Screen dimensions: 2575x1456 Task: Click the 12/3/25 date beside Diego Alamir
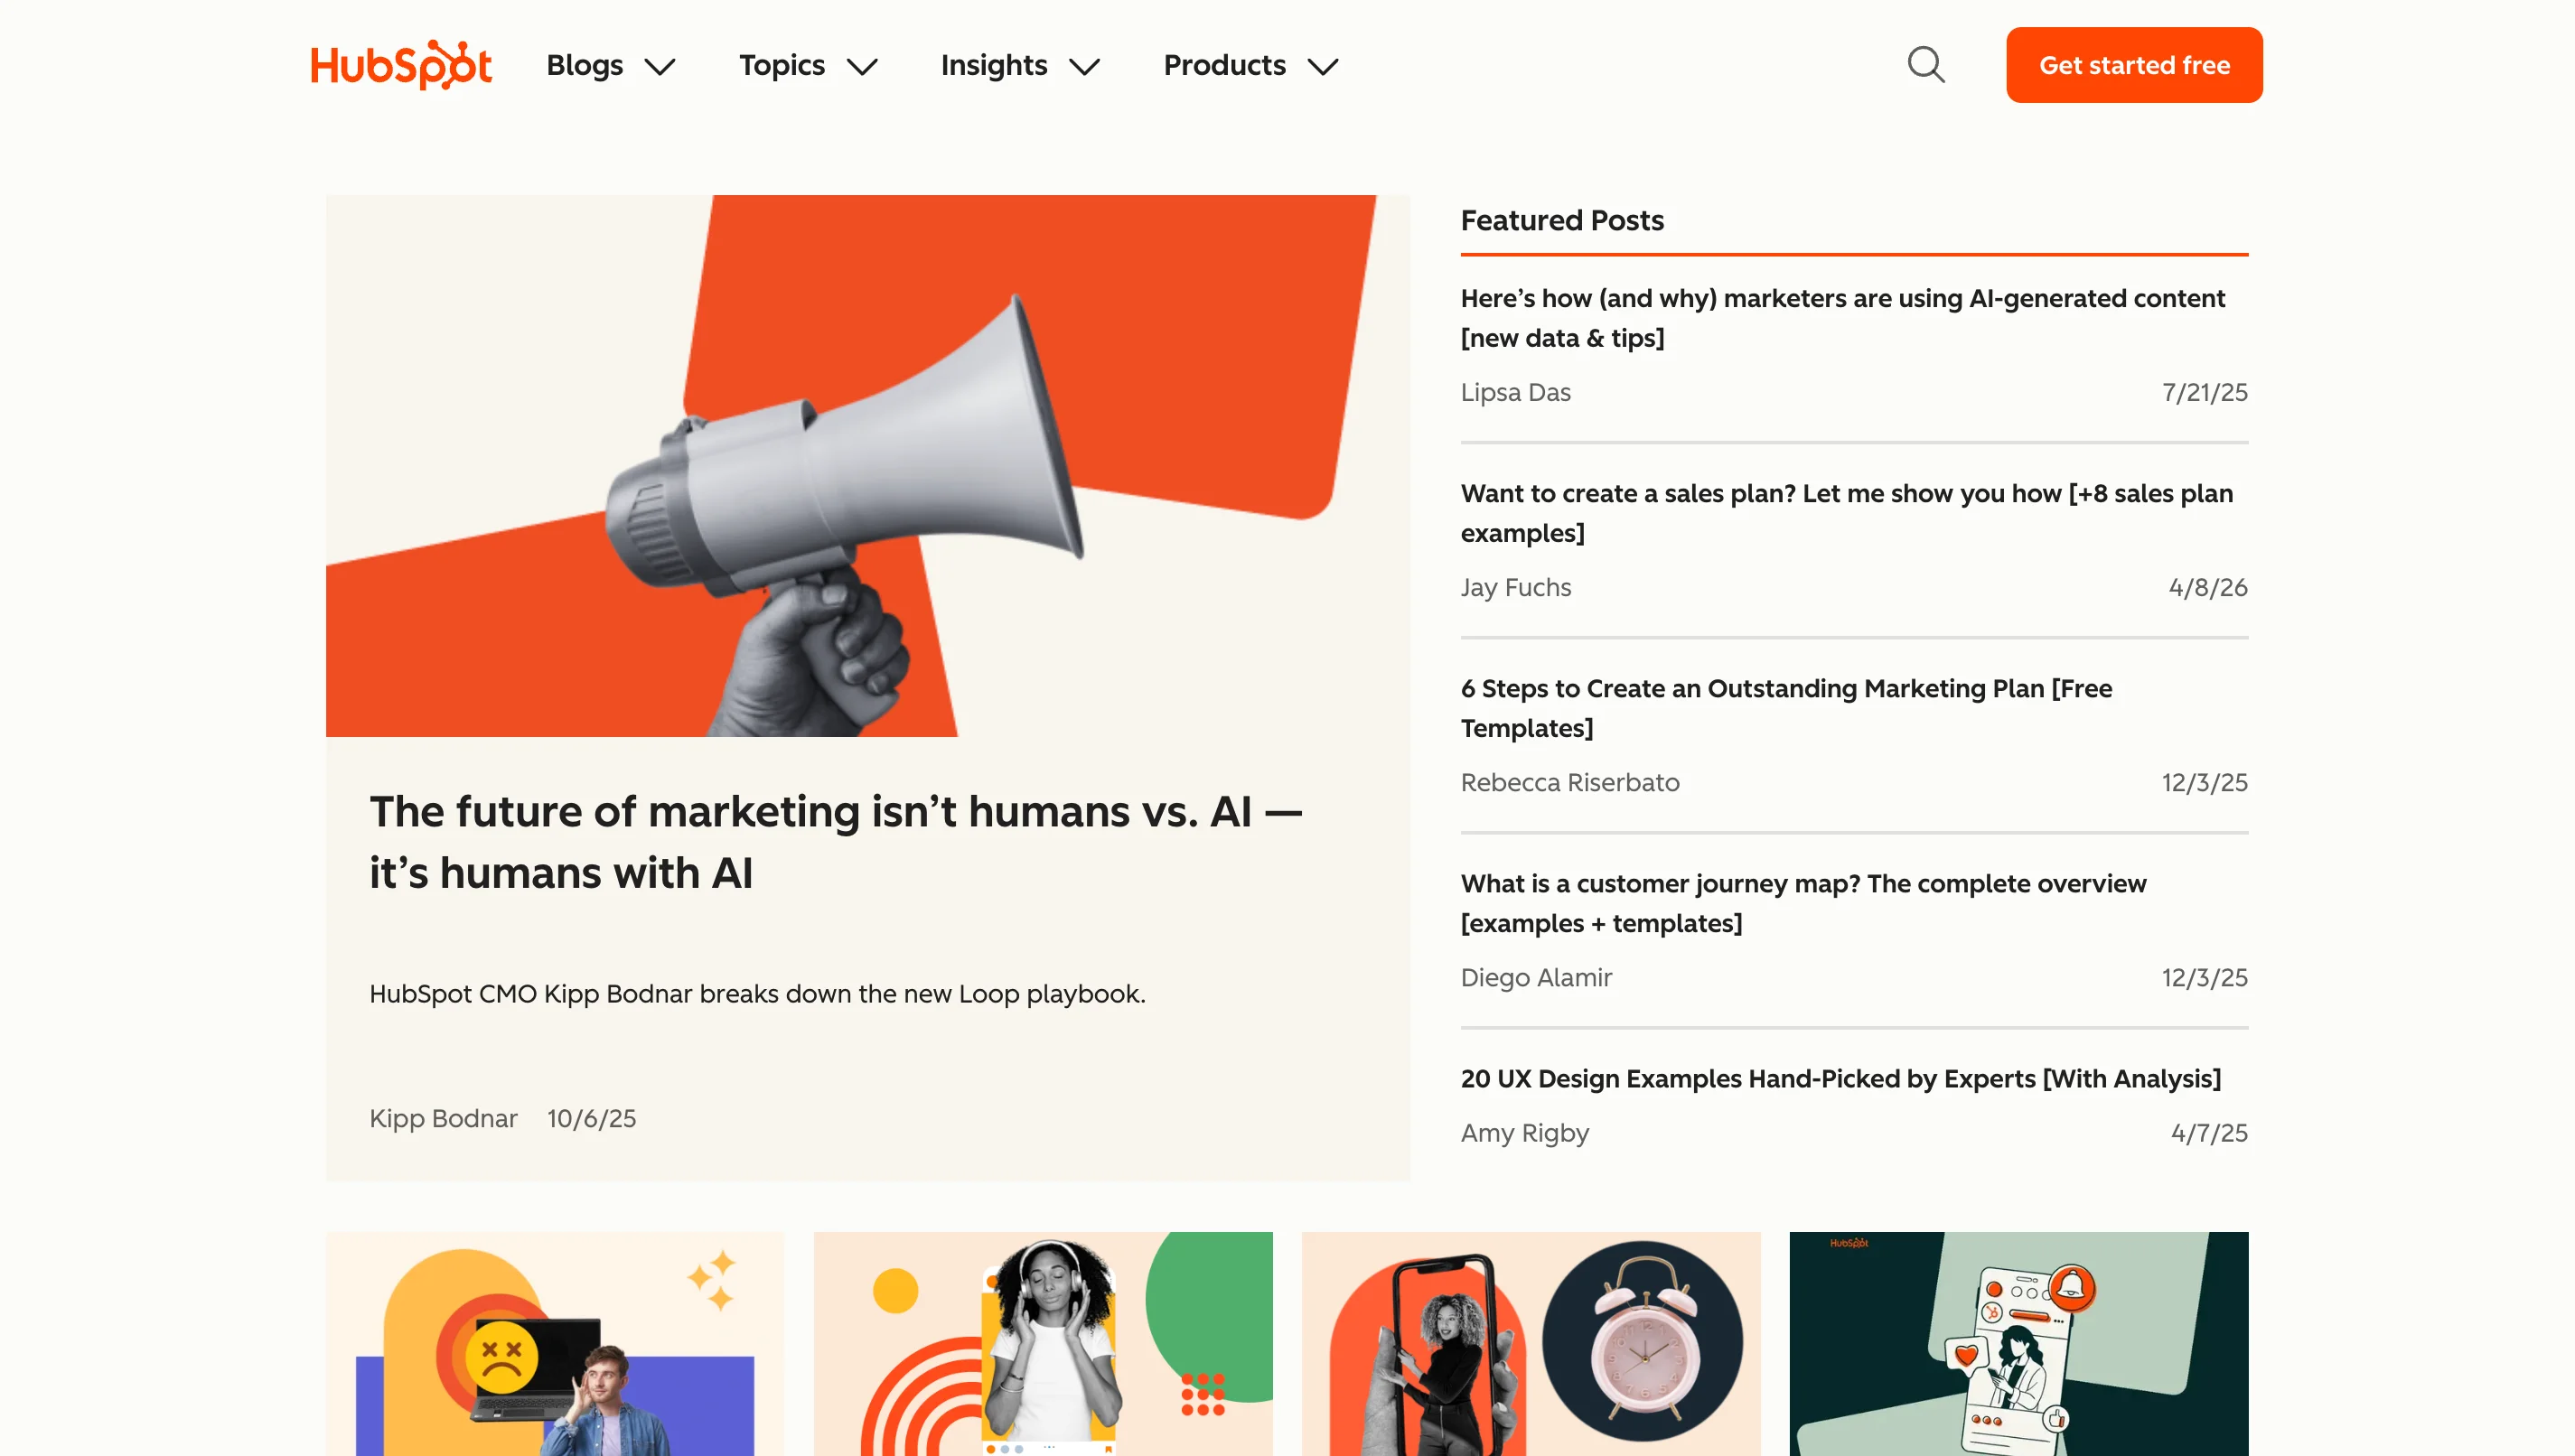(x=2204, y=977)
